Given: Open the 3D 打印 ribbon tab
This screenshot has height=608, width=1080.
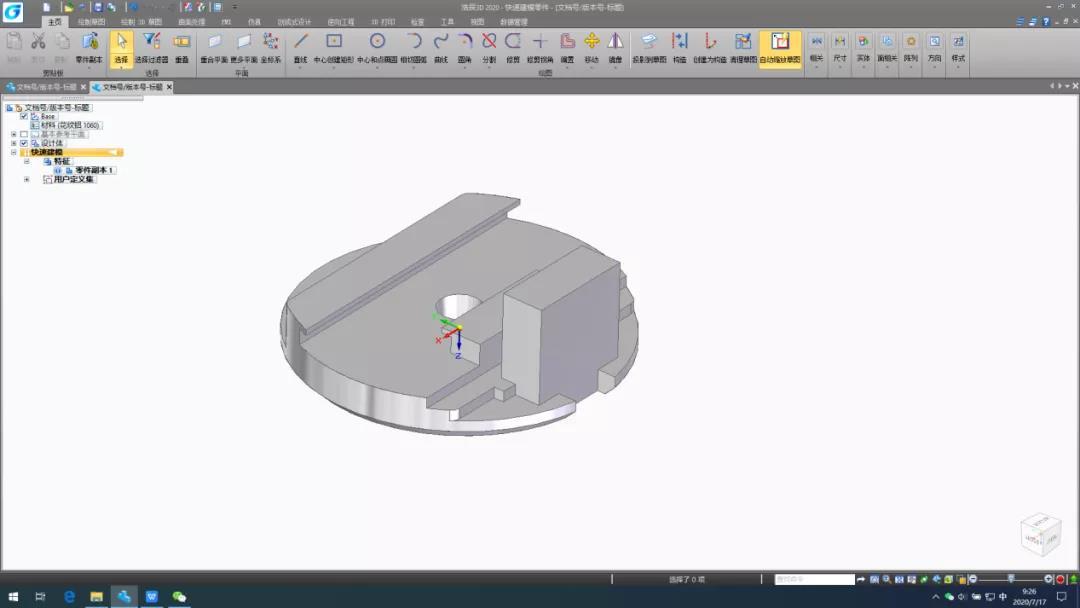Looking at the screenshot, I should 383,22.
